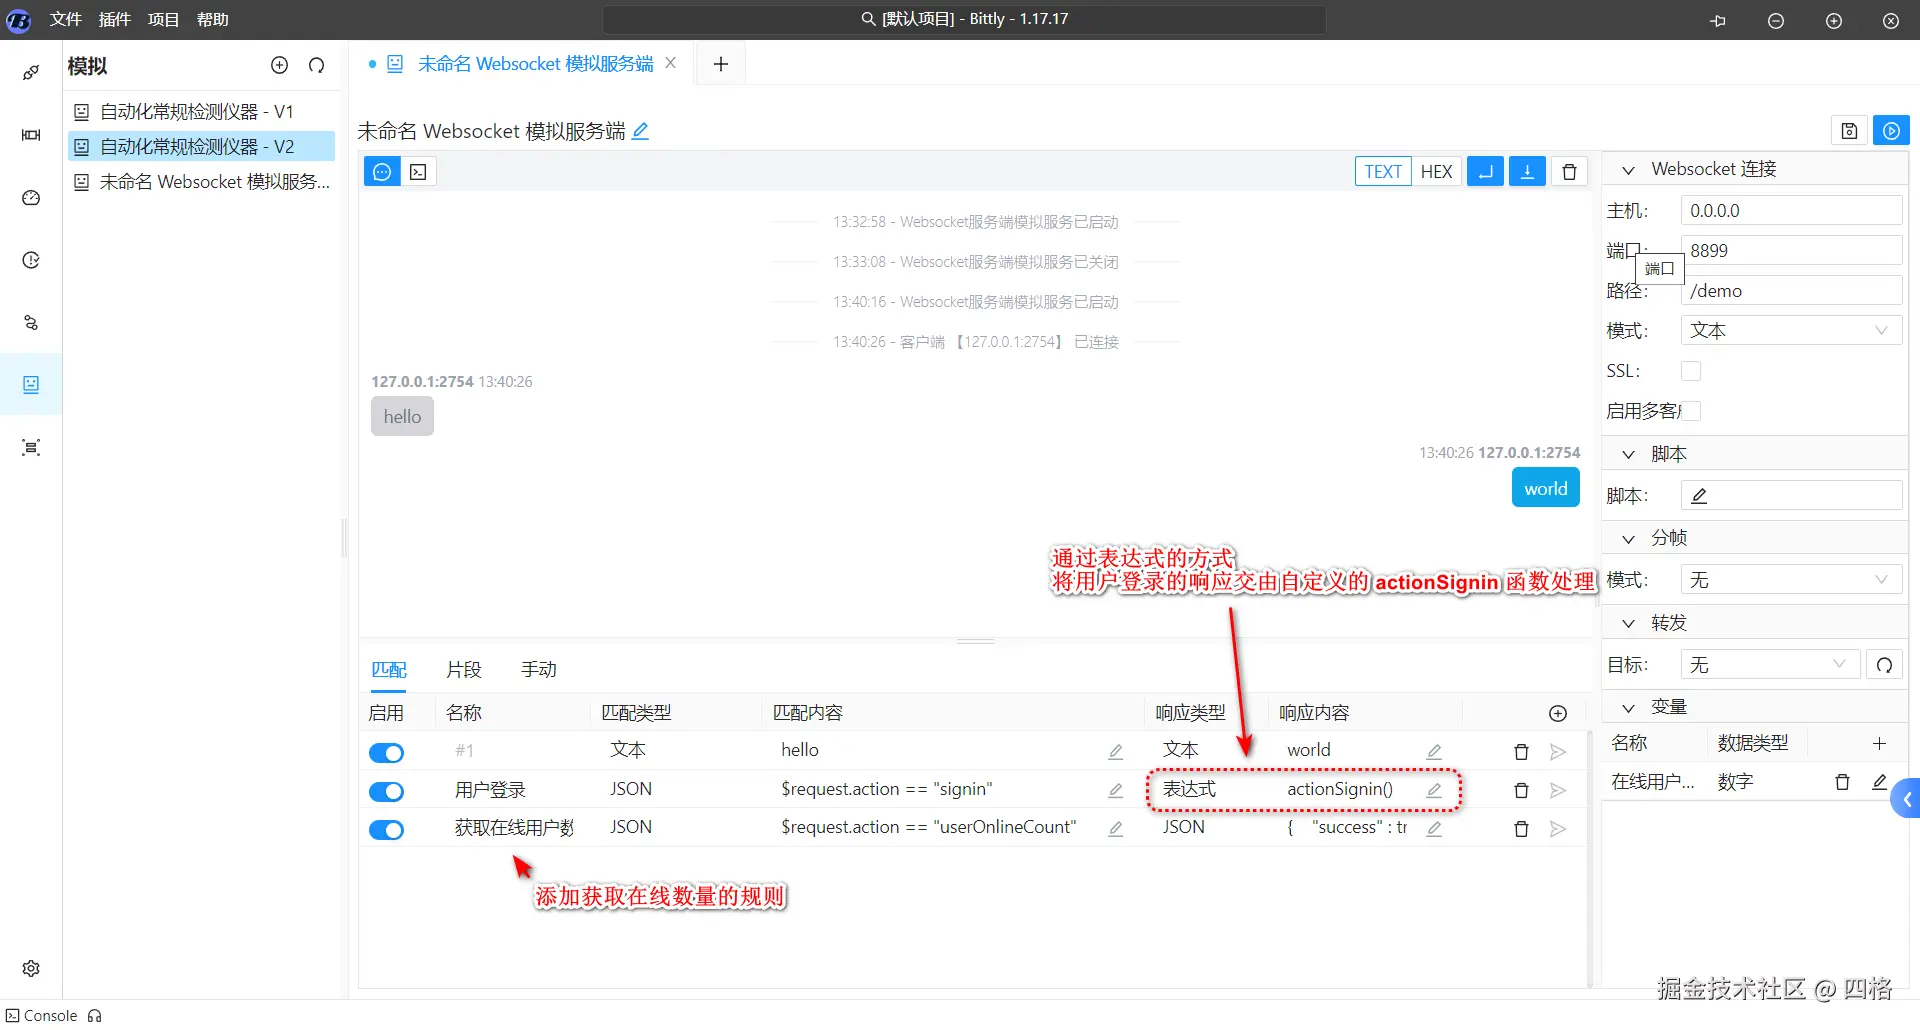The height and width of the screenshot is (1030, 1920).
Task: Delete the 用户登录 match rule
Action: (1521, 791)
